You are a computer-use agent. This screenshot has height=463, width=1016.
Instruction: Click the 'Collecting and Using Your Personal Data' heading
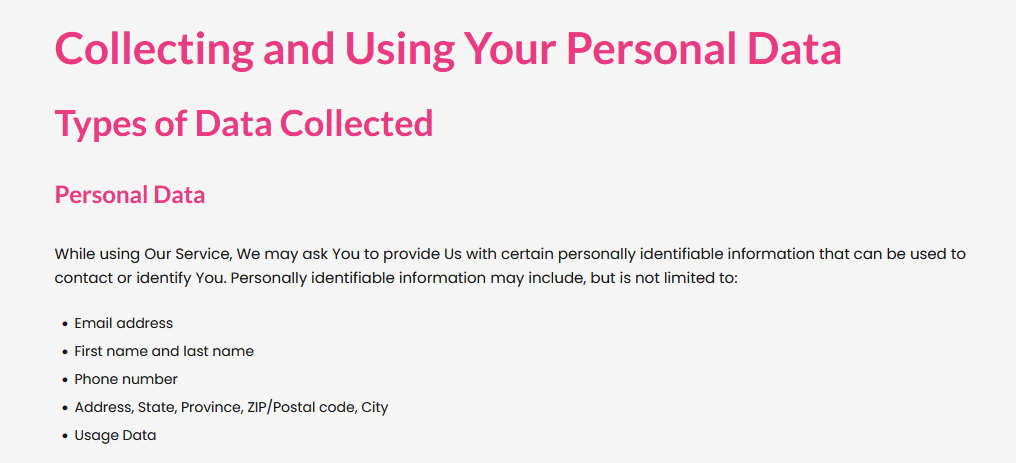(448, 49)
